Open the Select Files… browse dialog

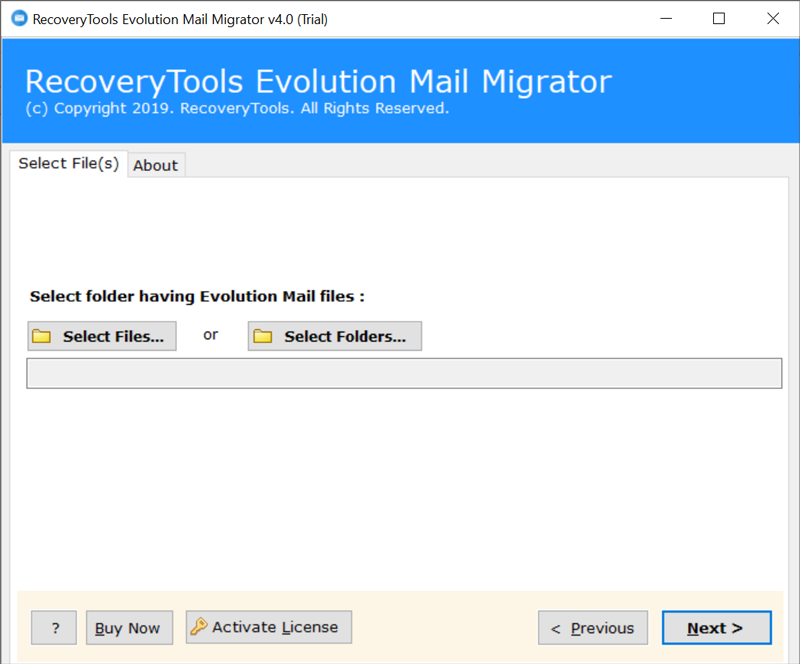click(x=102, y=336)
